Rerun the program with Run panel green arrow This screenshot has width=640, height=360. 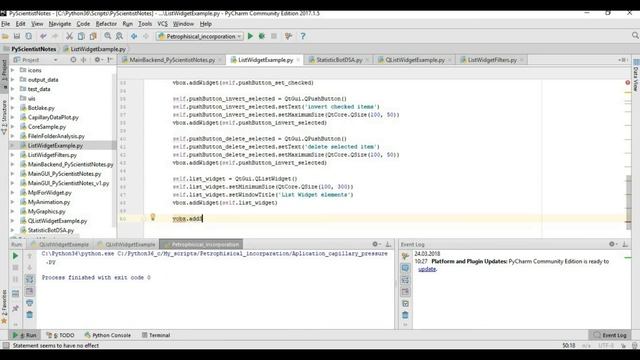tap(15, 256)
